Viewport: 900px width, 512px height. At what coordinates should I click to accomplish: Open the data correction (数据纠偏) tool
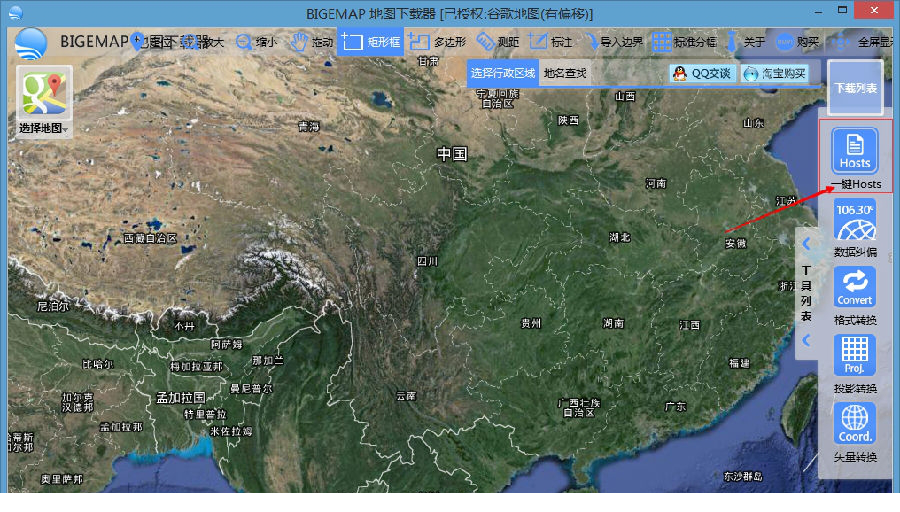coord(855,221)
